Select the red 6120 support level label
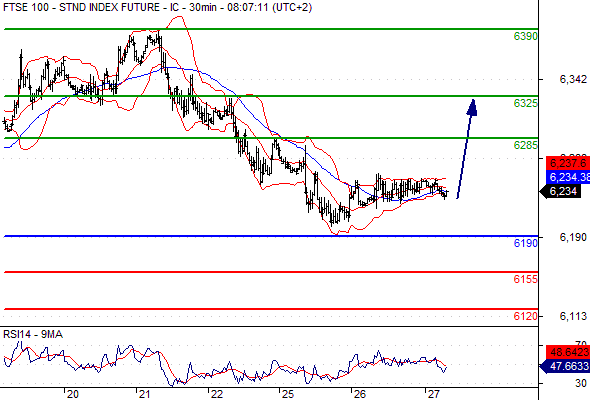 pyautogui.click(x=526, y=316)
